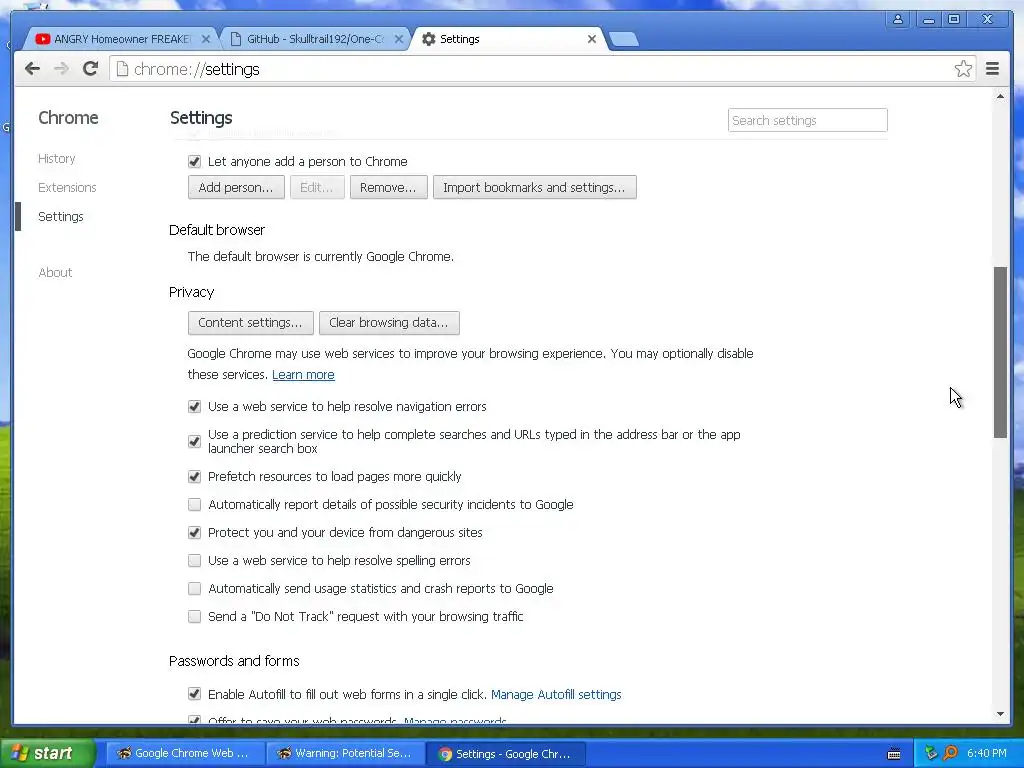This screenshot has width=1024, height=768.
Task: Enable the Do Not Track request checkbox
Action: click(194, 616)
